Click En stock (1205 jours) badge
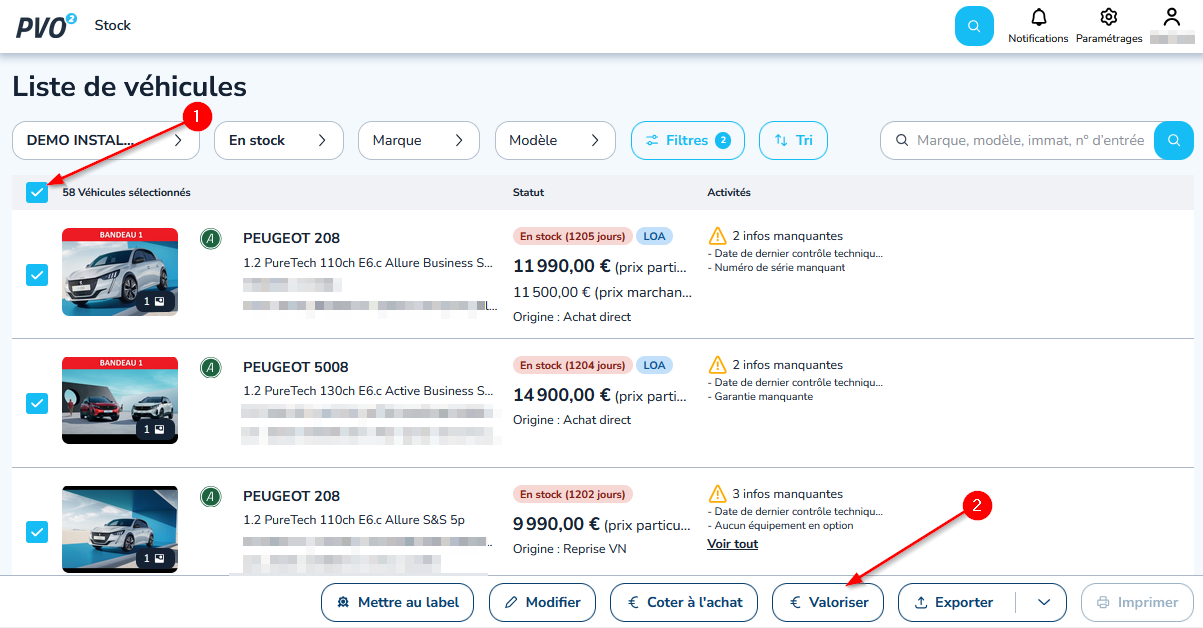1203x628 pixels. (x=573, y=236)
